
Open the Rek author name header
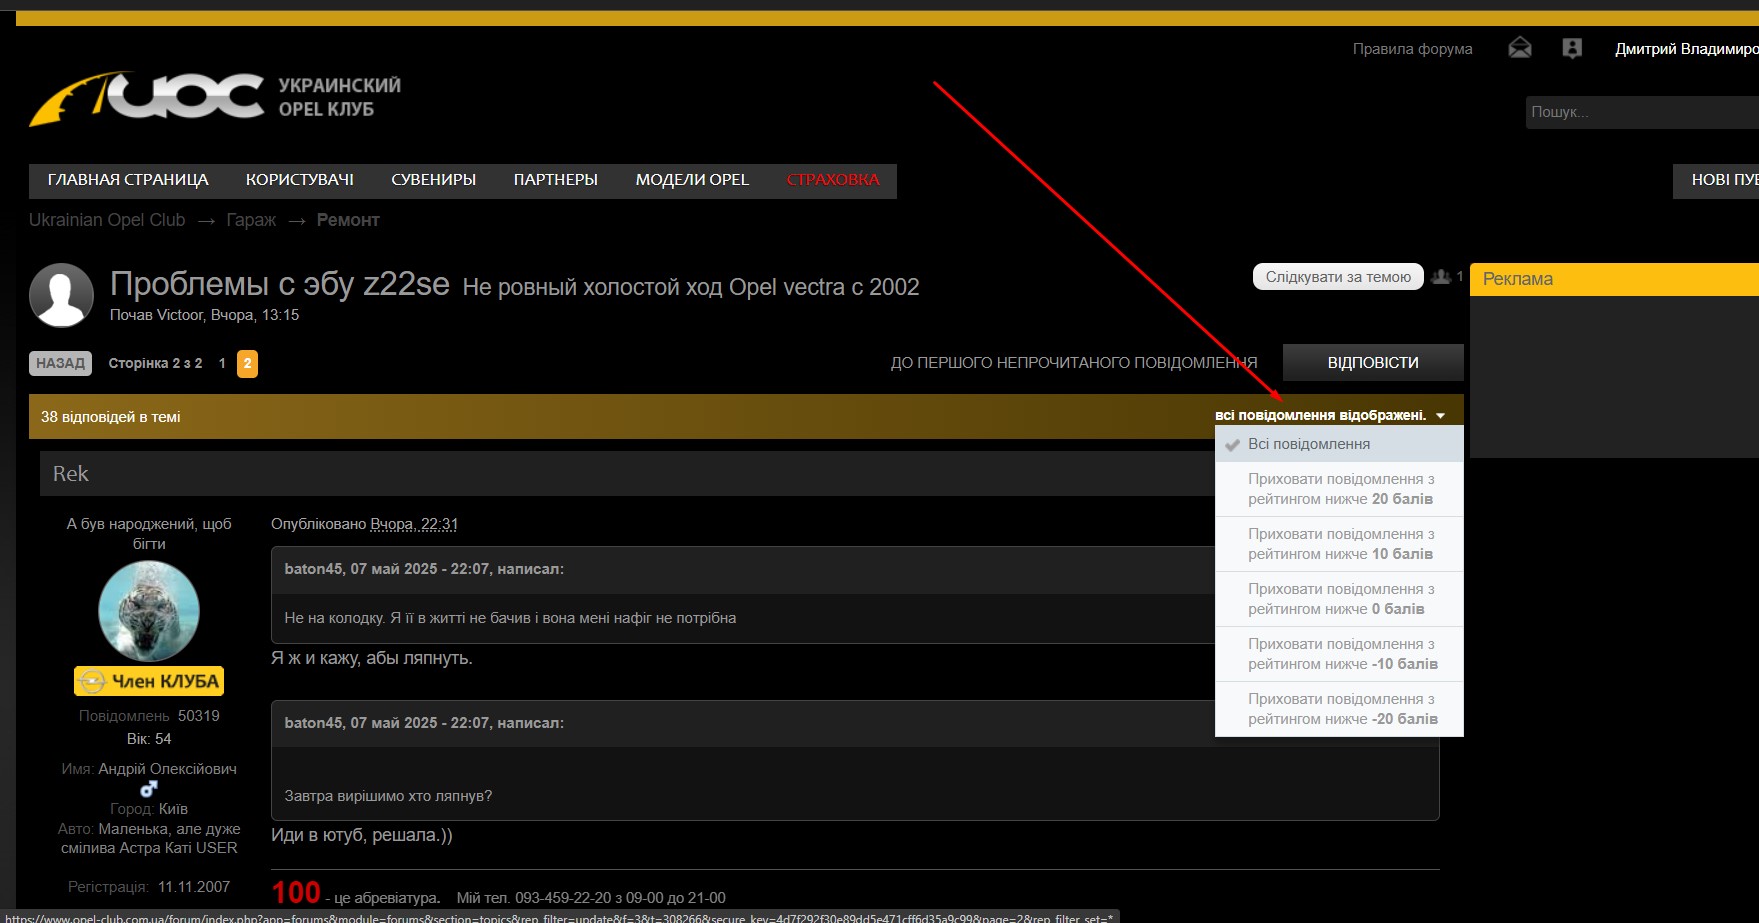71,474
